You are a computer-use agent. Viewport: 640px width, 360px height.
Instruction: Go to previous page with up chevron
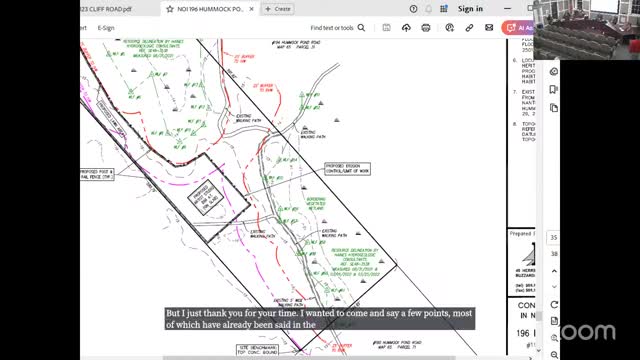pos(554,271)
